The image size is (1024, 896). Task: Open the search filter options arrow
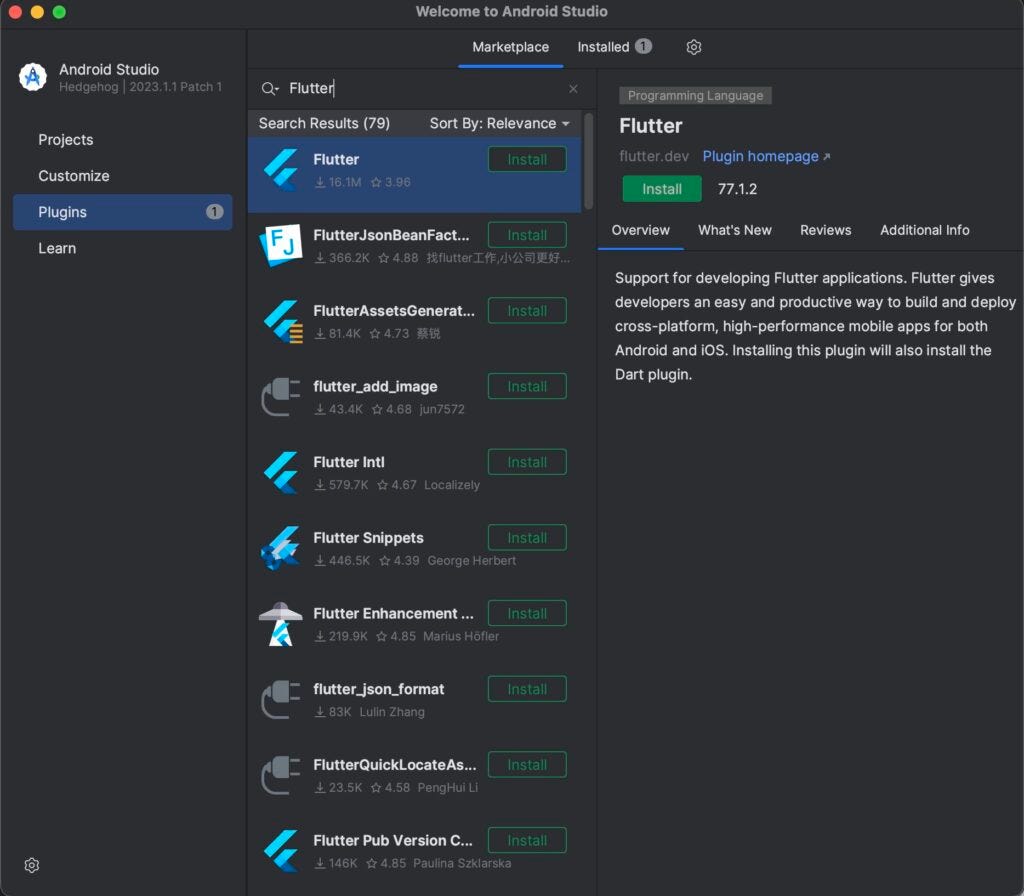(269, 89)
